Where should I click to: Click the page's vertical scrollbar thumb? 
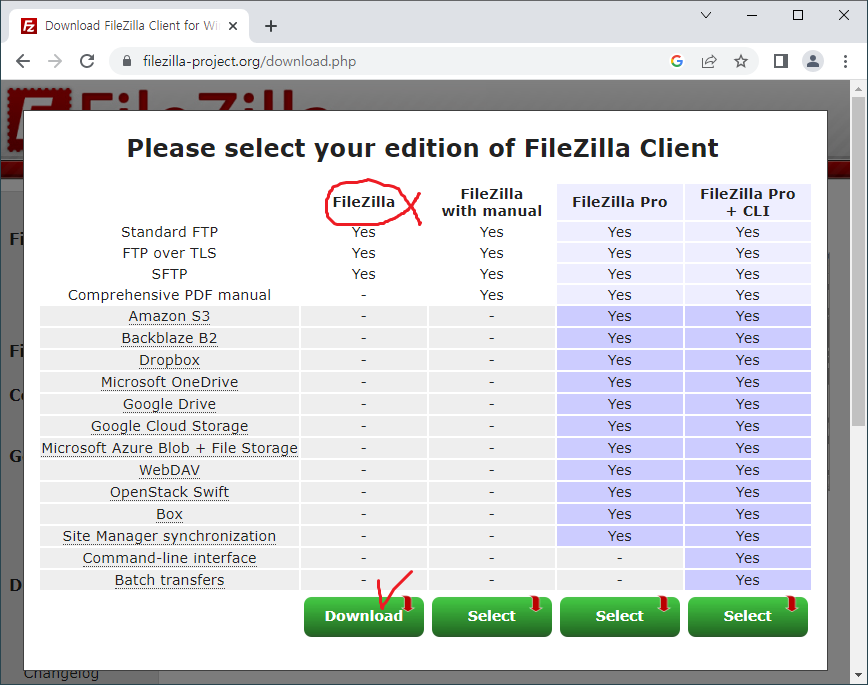tap(859, 261)
